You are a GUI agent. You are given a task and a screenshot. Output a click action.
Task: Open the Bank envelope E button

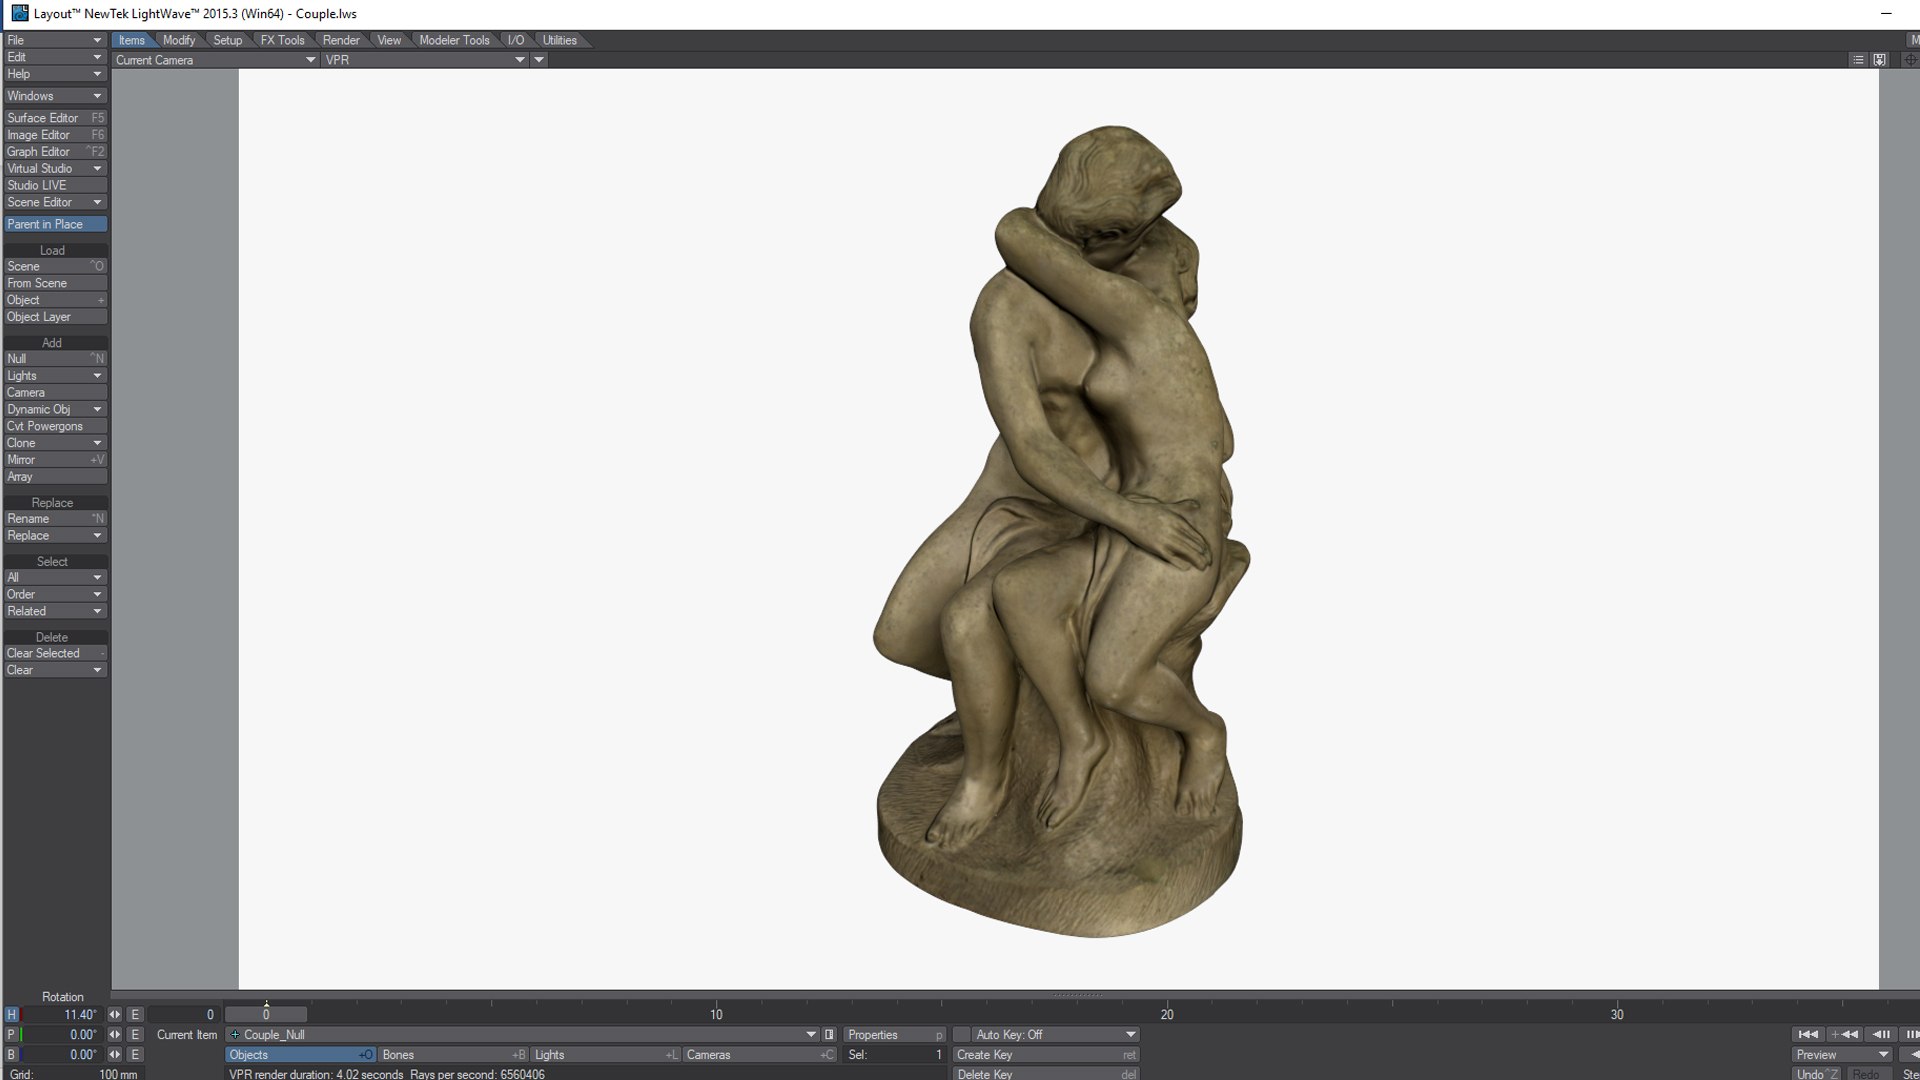(x=135, y=1054)
